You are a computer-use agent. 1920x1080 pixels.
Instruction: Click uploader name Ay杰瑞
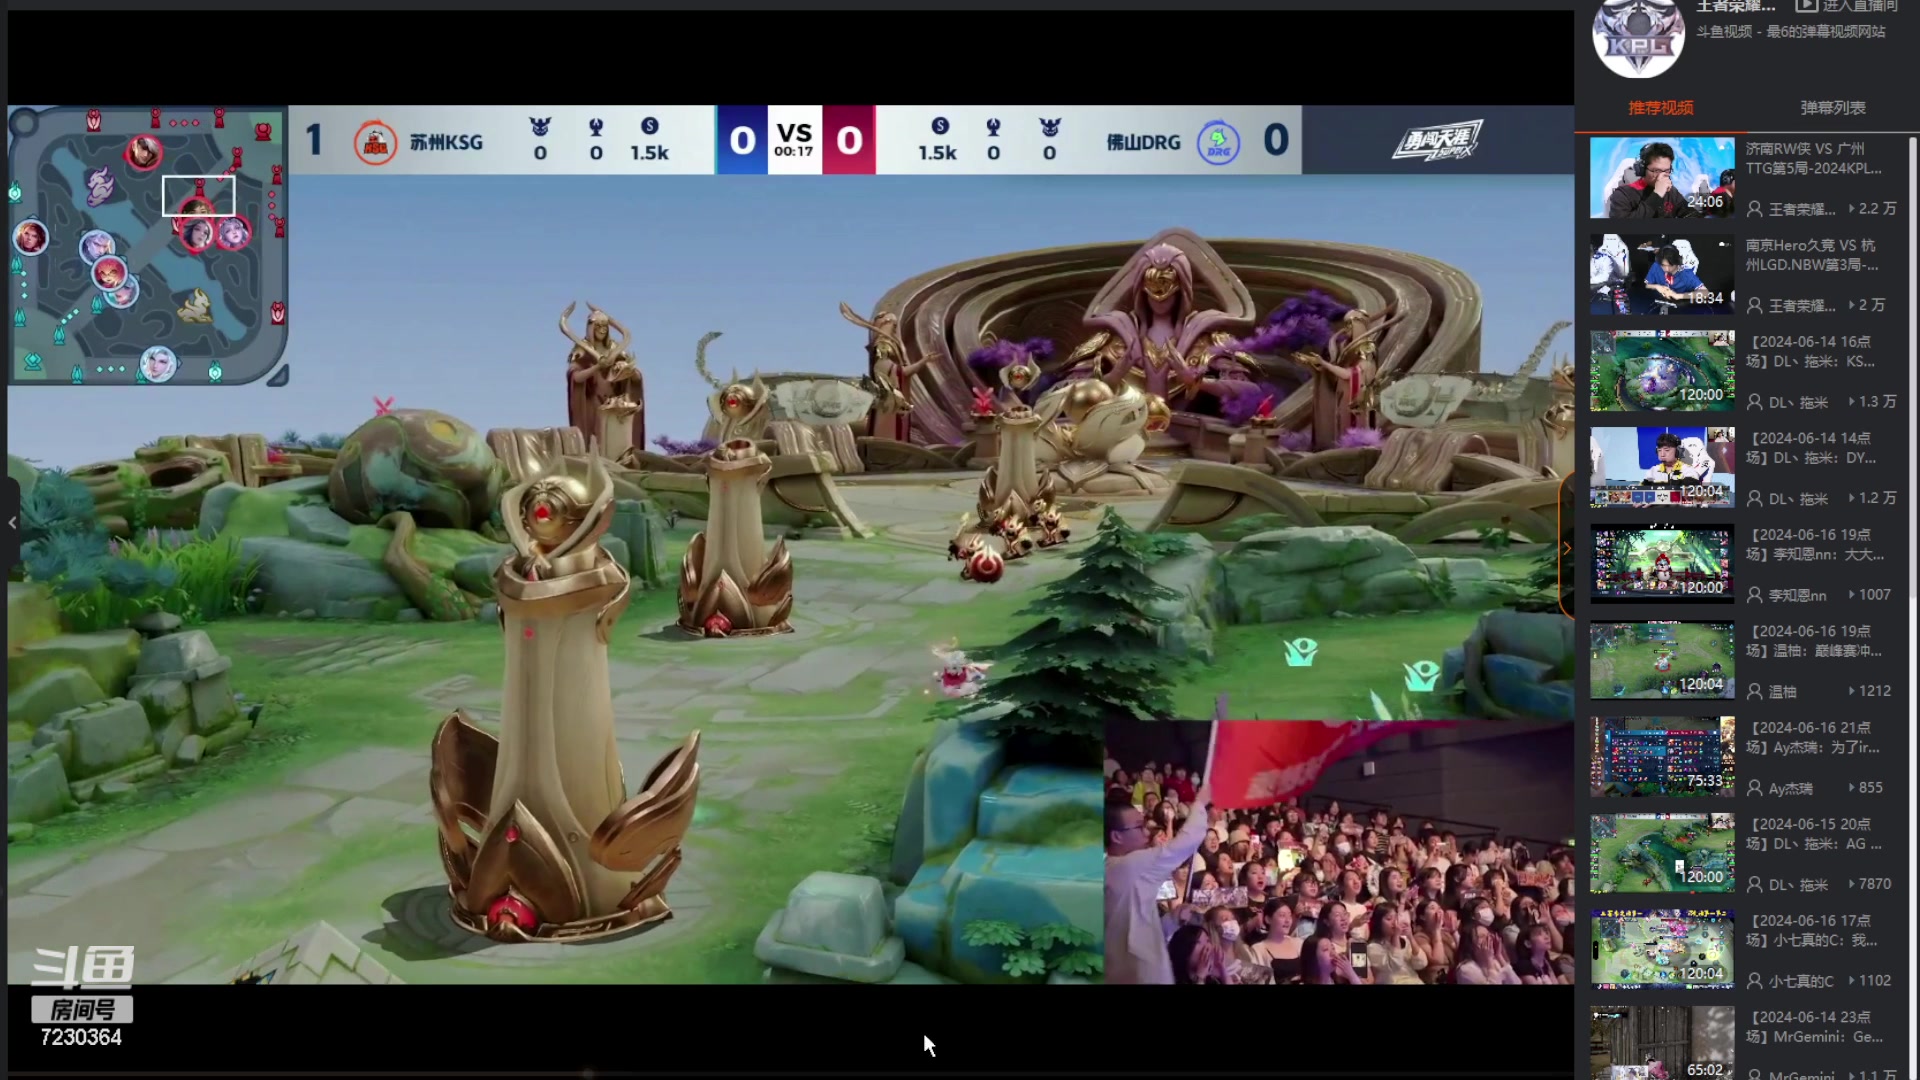tap(1790, 788)
